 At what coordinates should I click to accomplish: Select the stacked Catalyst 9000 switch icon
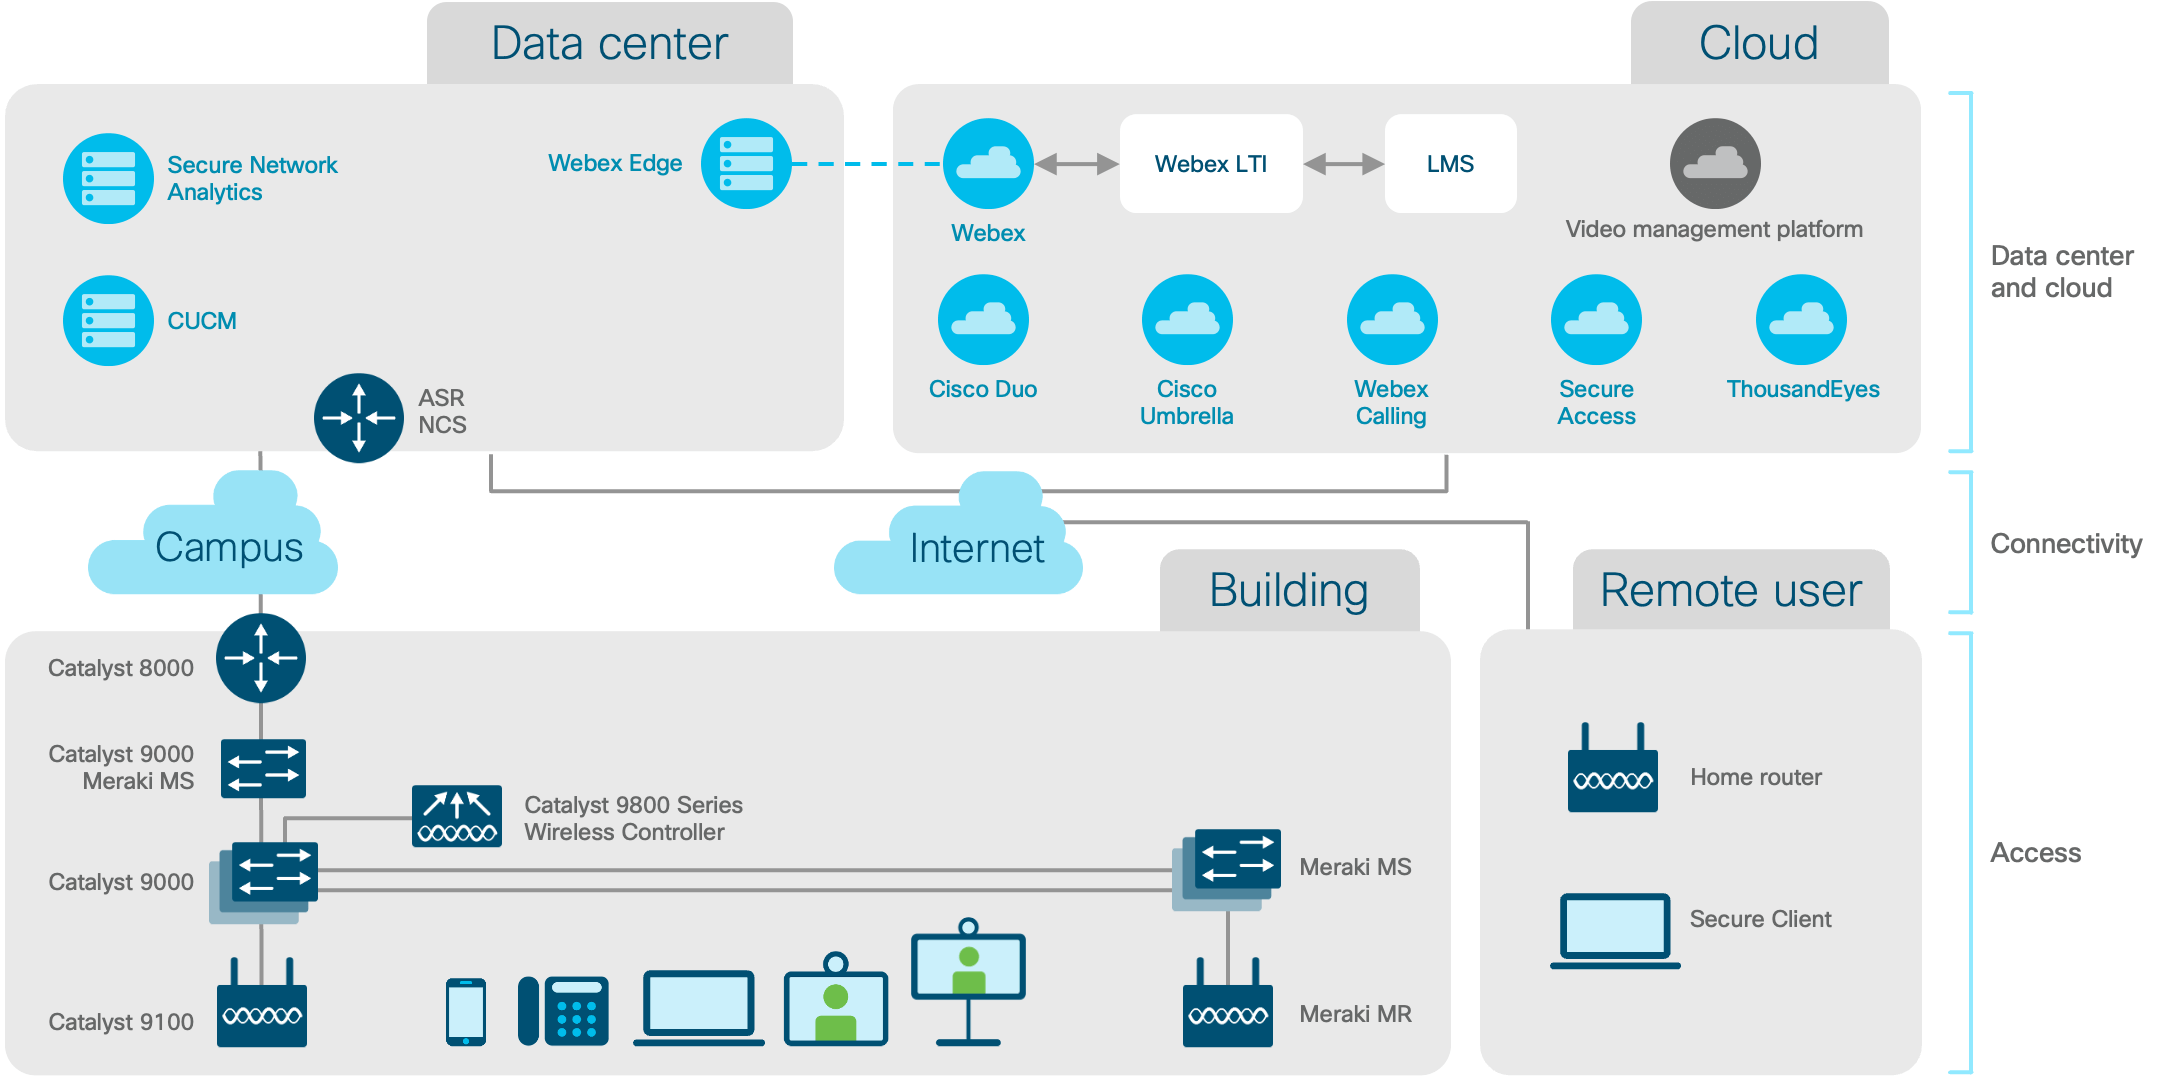click(264, 882)
